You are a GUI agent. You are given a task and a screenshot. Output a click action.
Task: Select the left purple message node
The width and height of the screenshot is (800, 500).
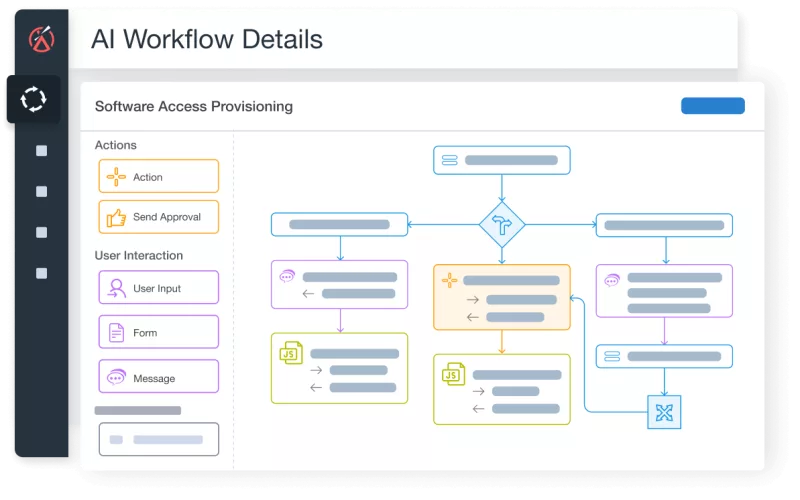(339, 285)
